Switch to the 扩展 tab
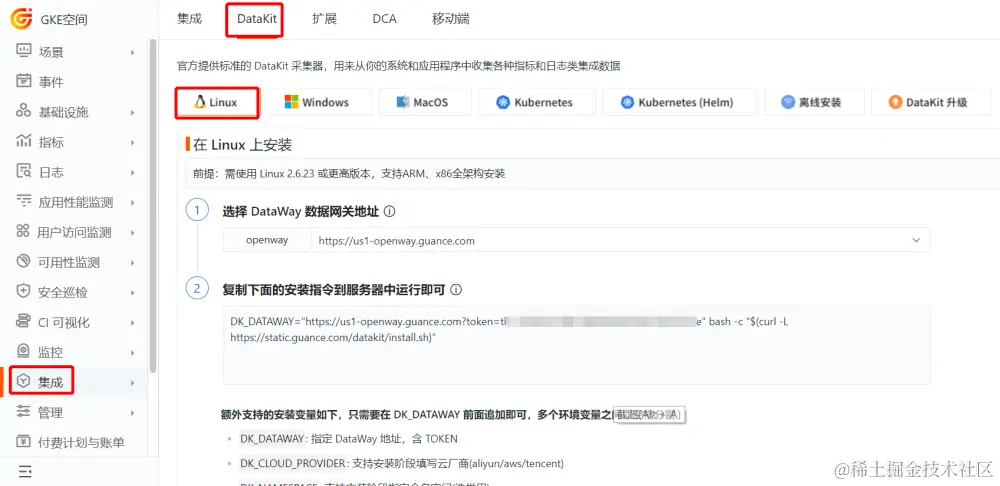This screenshot has height=486, width=1000. click(x=325, y=18)
